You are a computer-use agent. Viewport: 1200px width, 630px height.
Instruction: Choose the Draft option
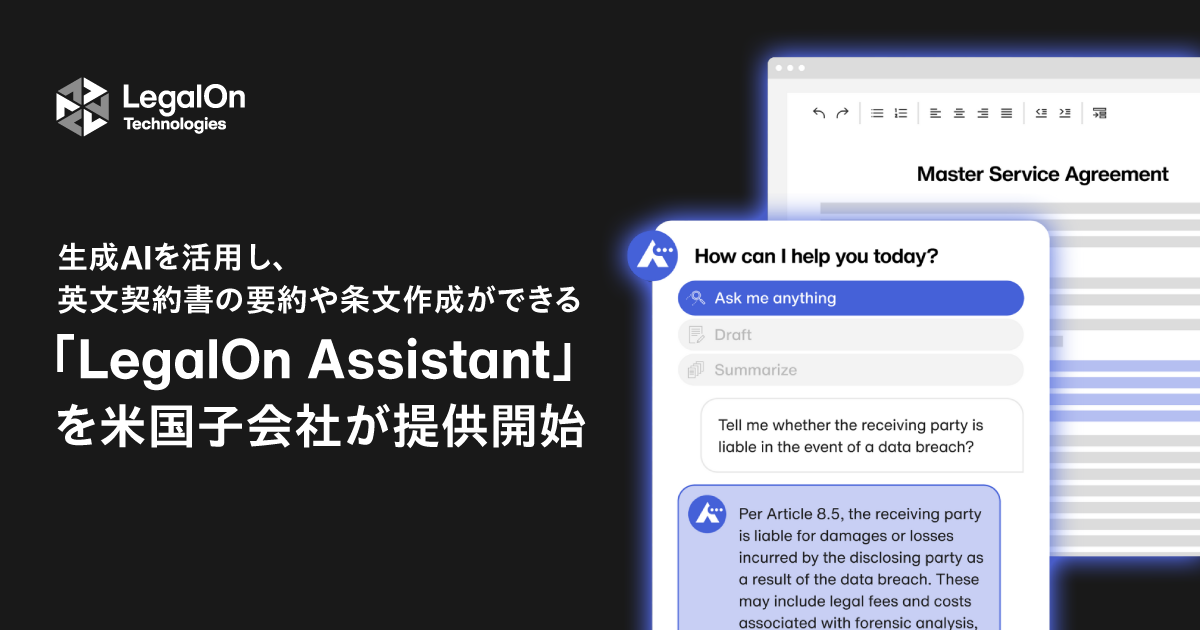tap(851, 334)
